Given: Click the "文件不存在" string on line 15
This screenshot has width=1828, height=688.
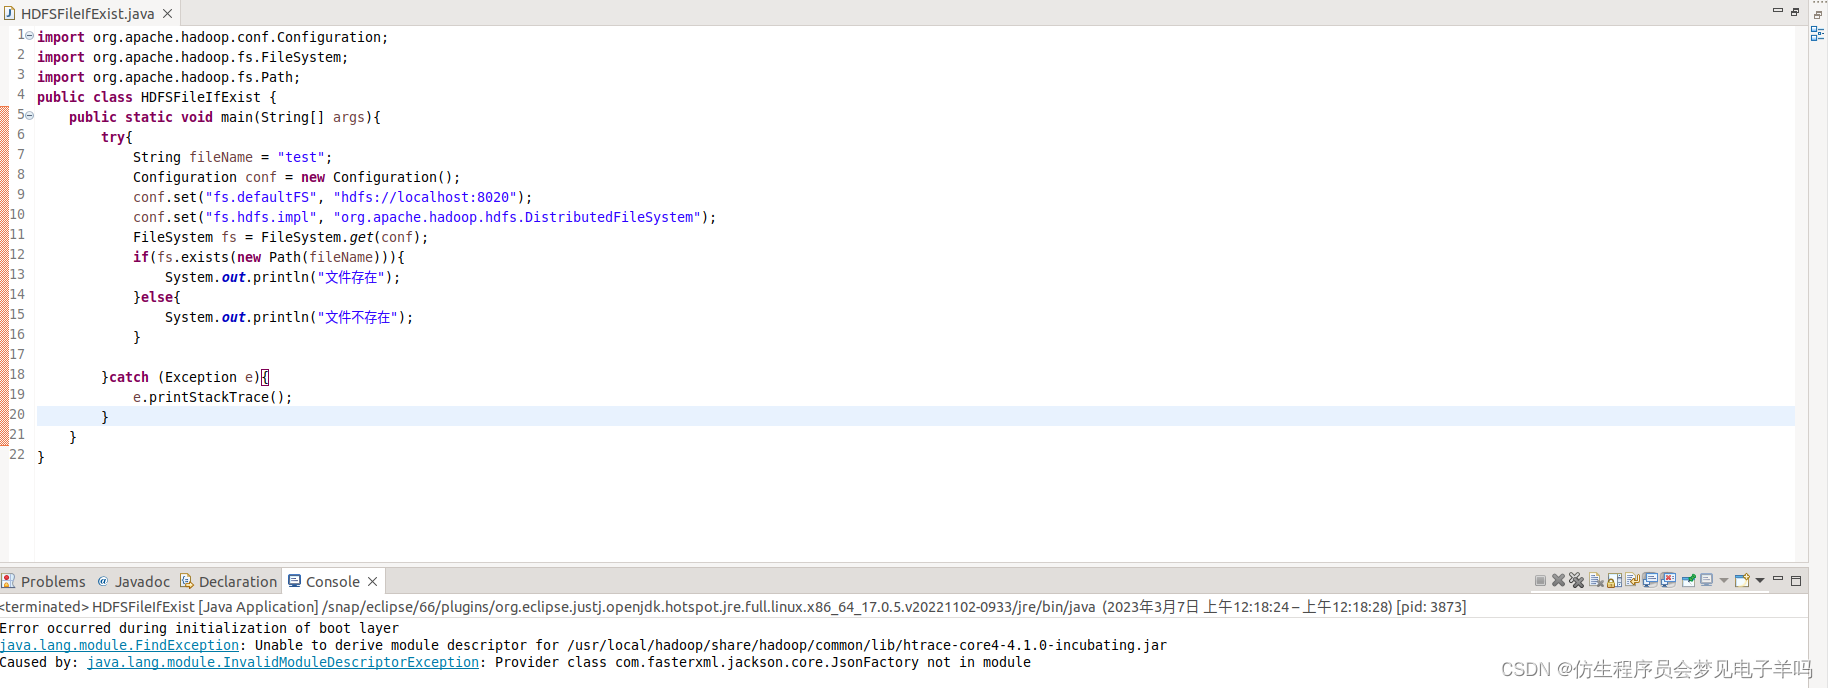Looking at the screenshot, I should (x=358, y=317).
